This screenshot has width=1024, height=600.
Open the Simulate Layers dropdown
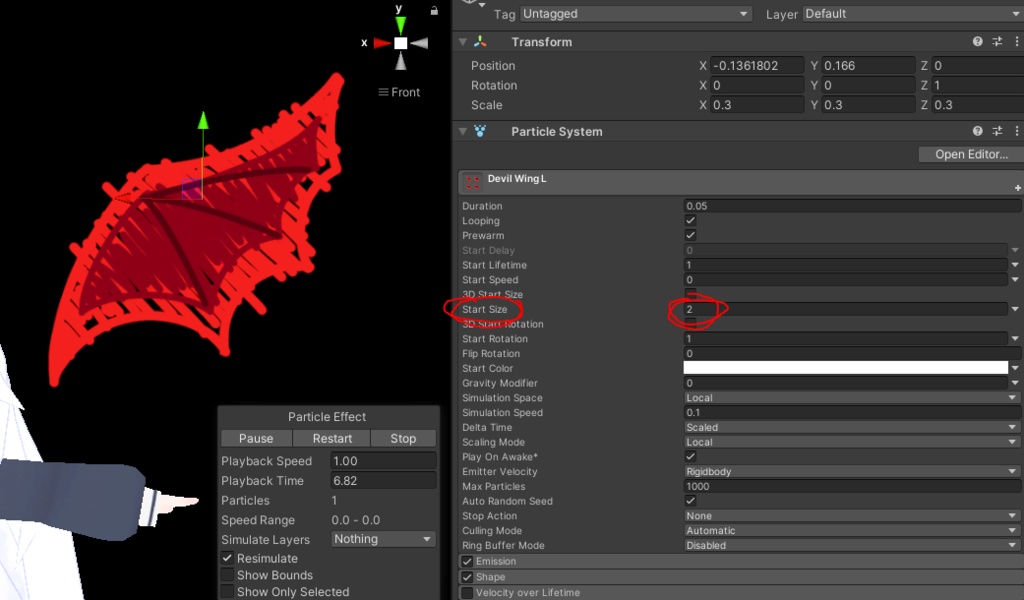tap(383, 538)
